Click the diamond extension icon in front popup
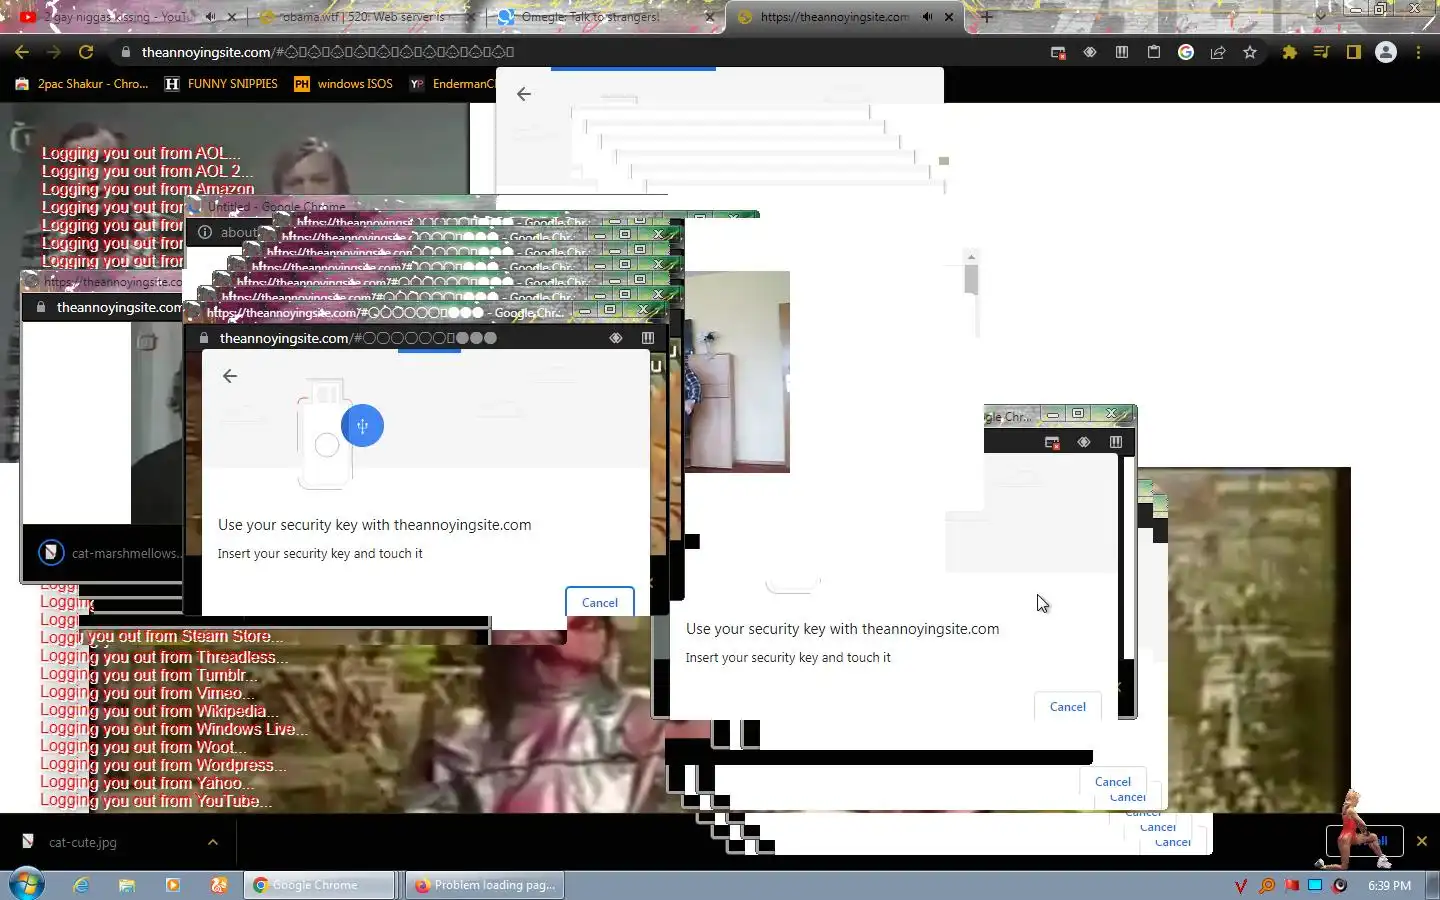This screenshot has height=900, width=1440. point(616,338)
